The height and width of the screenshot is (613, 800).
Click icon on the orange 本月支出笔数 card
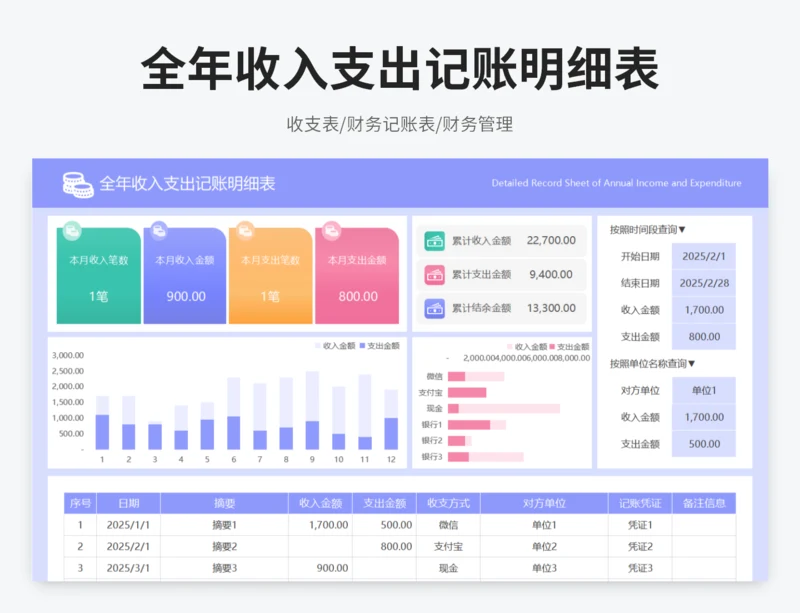245,231
